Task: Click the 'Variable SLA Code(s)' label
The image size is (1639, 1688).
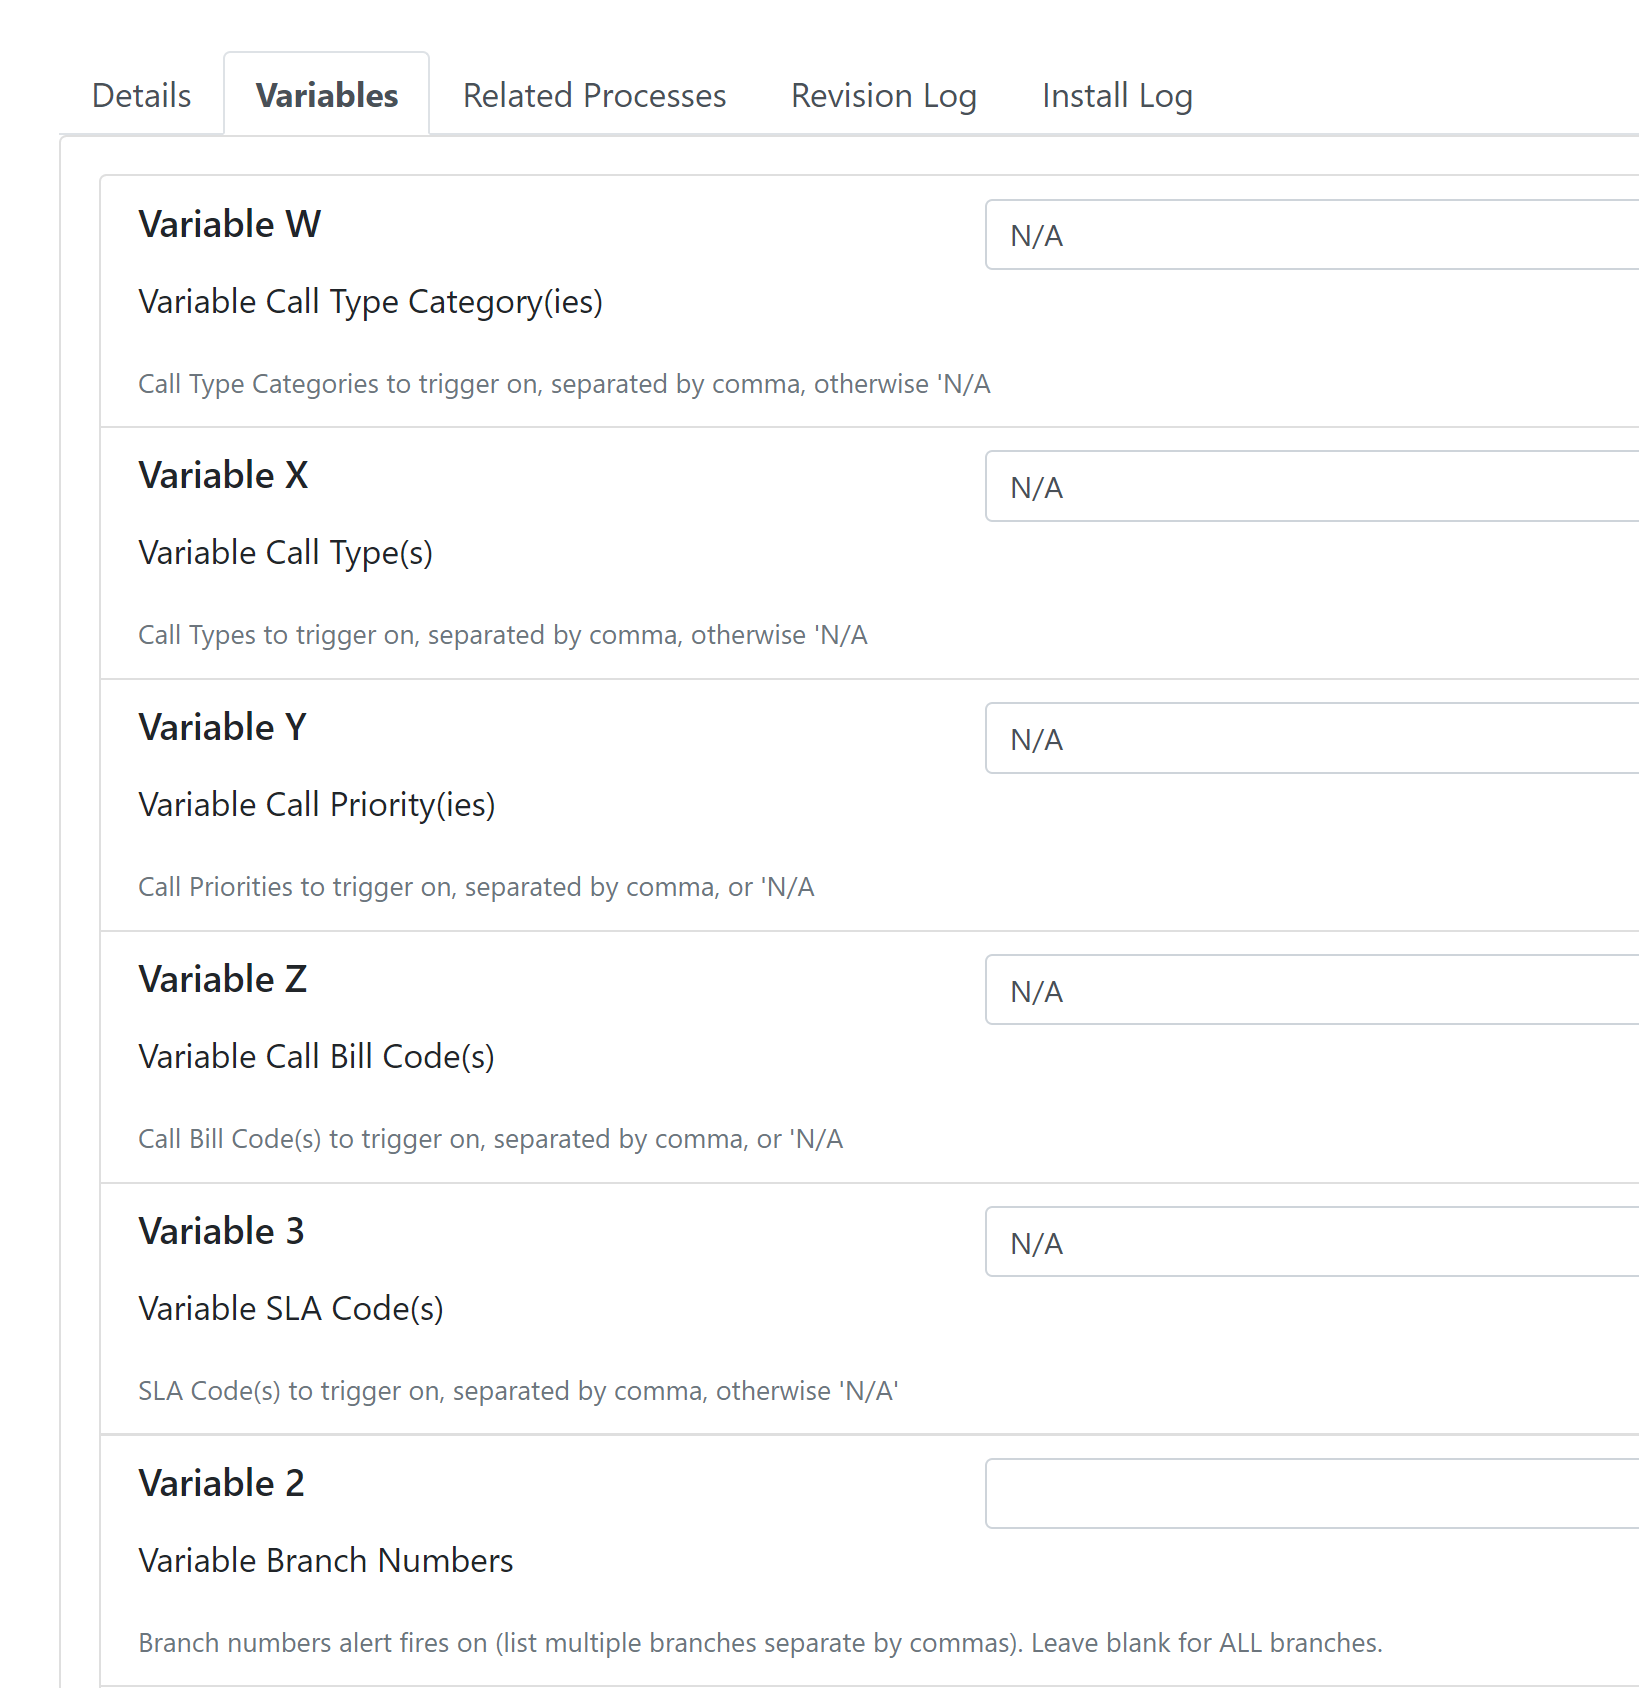Action: point(291,1309)
